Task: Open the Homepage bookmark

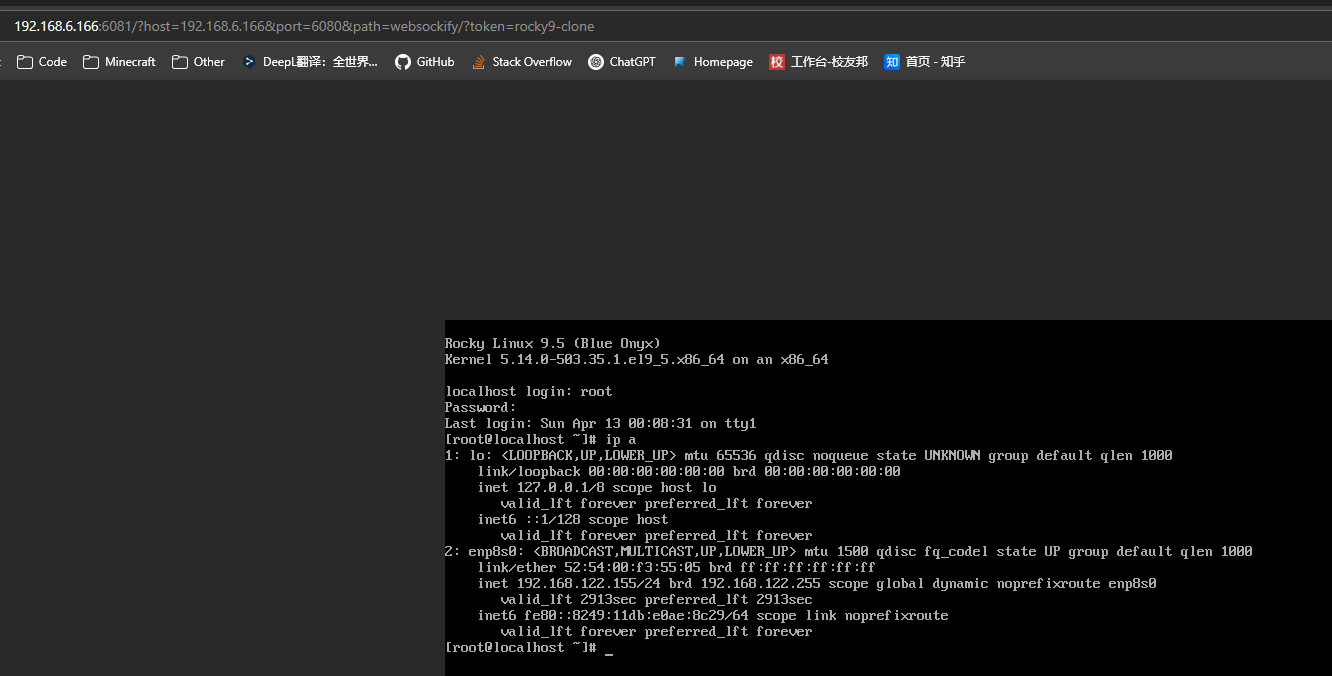Action: point(713,62)
